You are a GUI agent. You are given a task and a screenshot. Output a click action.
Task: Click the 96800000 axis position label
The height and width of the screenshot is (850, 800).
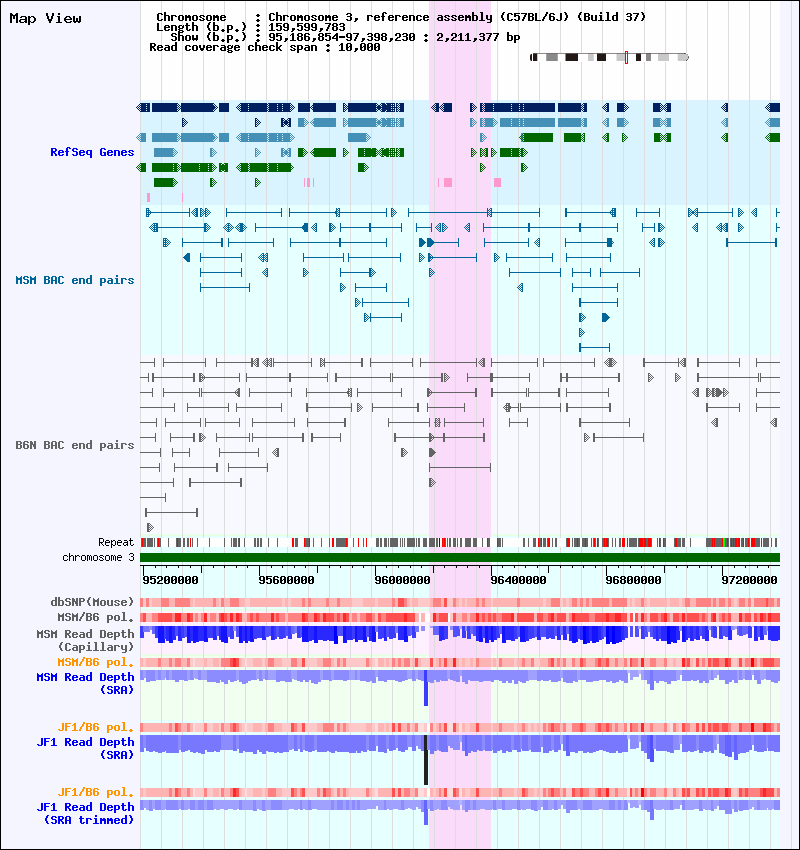(633, 580)
